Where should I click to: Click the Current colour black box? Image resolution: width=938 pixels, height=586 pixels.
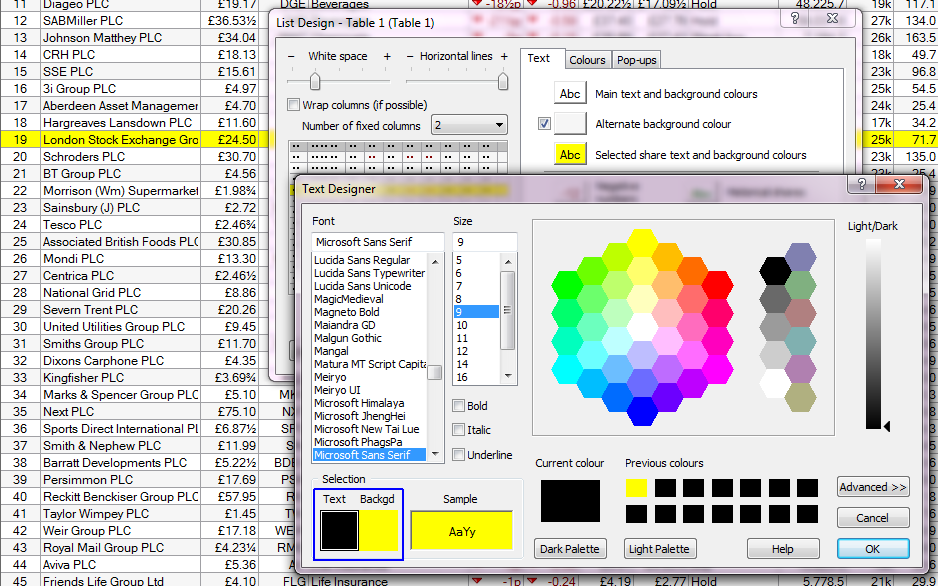click(x=570, y=500)
